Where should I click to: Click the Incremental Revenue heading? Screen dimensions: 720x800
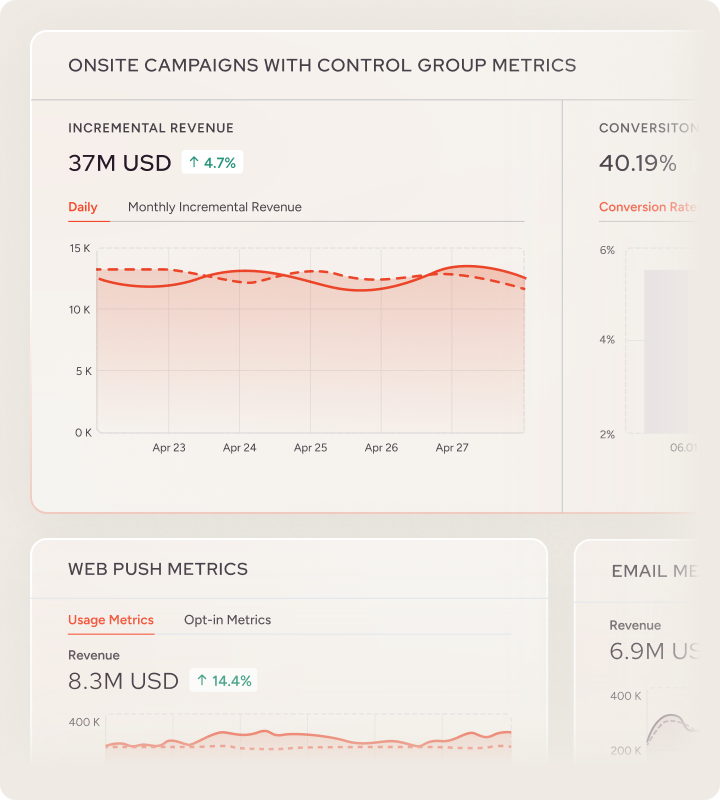click(151, 128)
